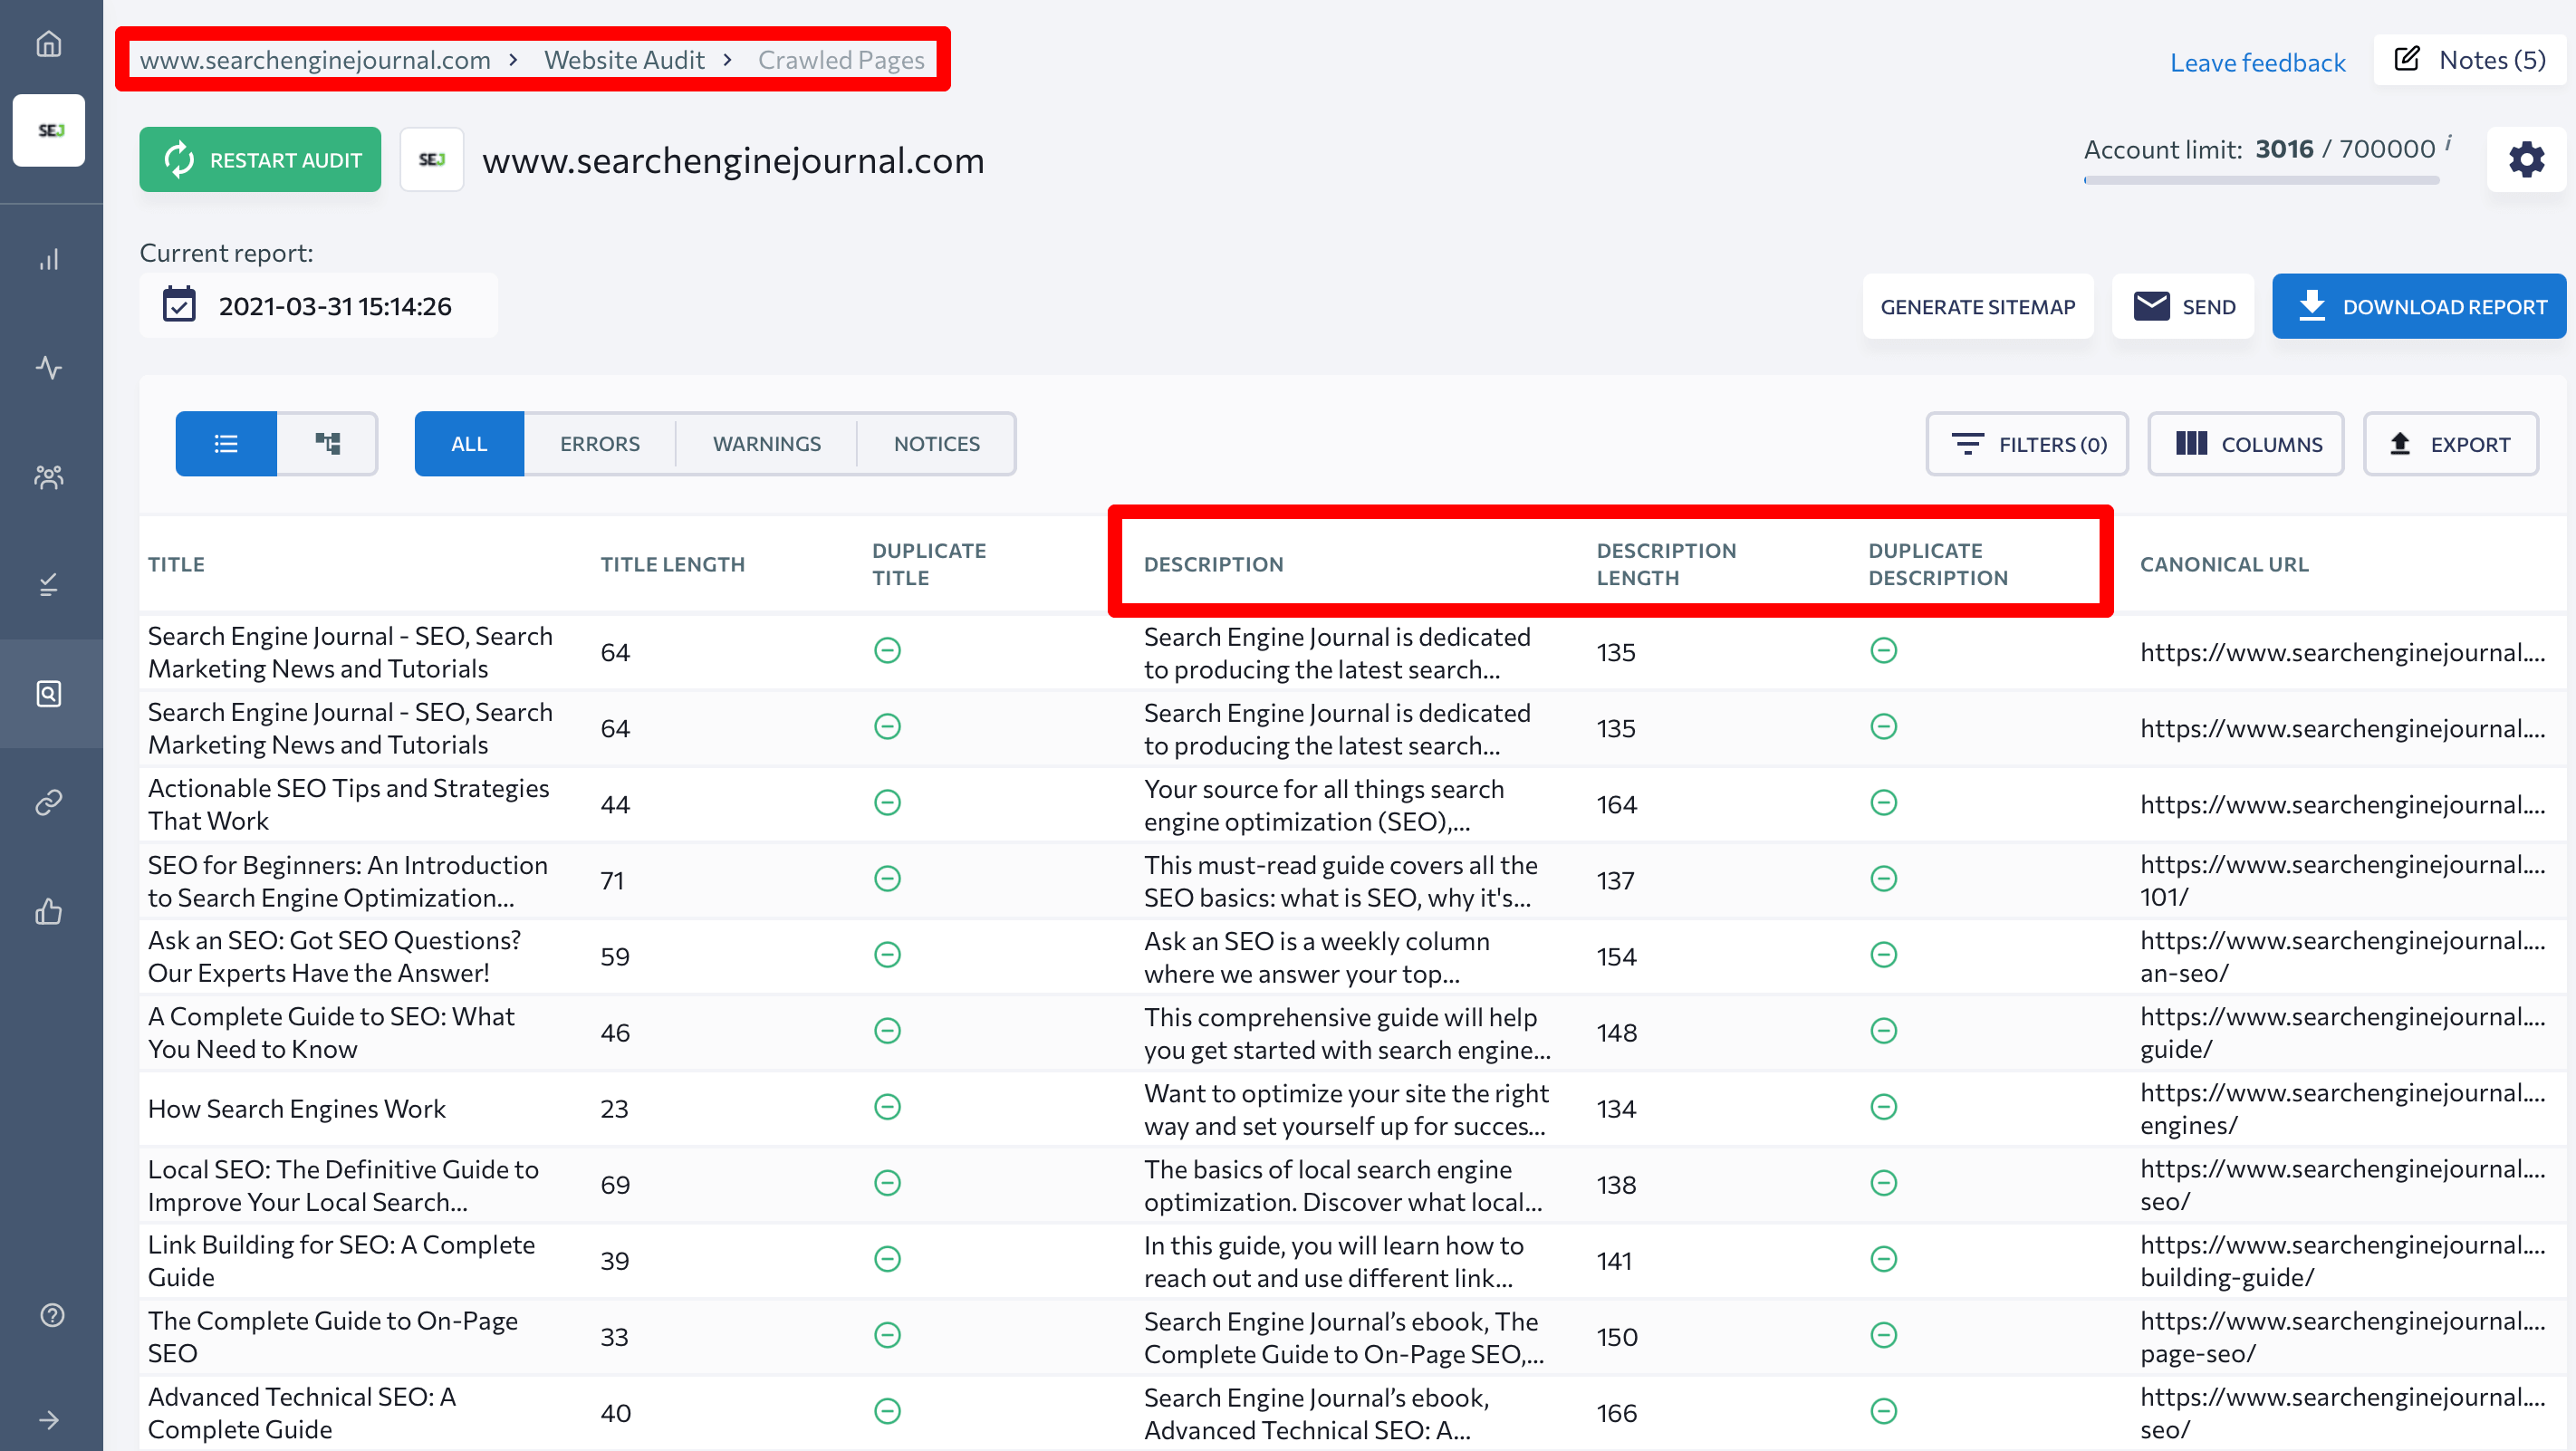Click duplicate description icon for On-Page SEO row
2576x1451 pixels.
pos(1883,1335)
